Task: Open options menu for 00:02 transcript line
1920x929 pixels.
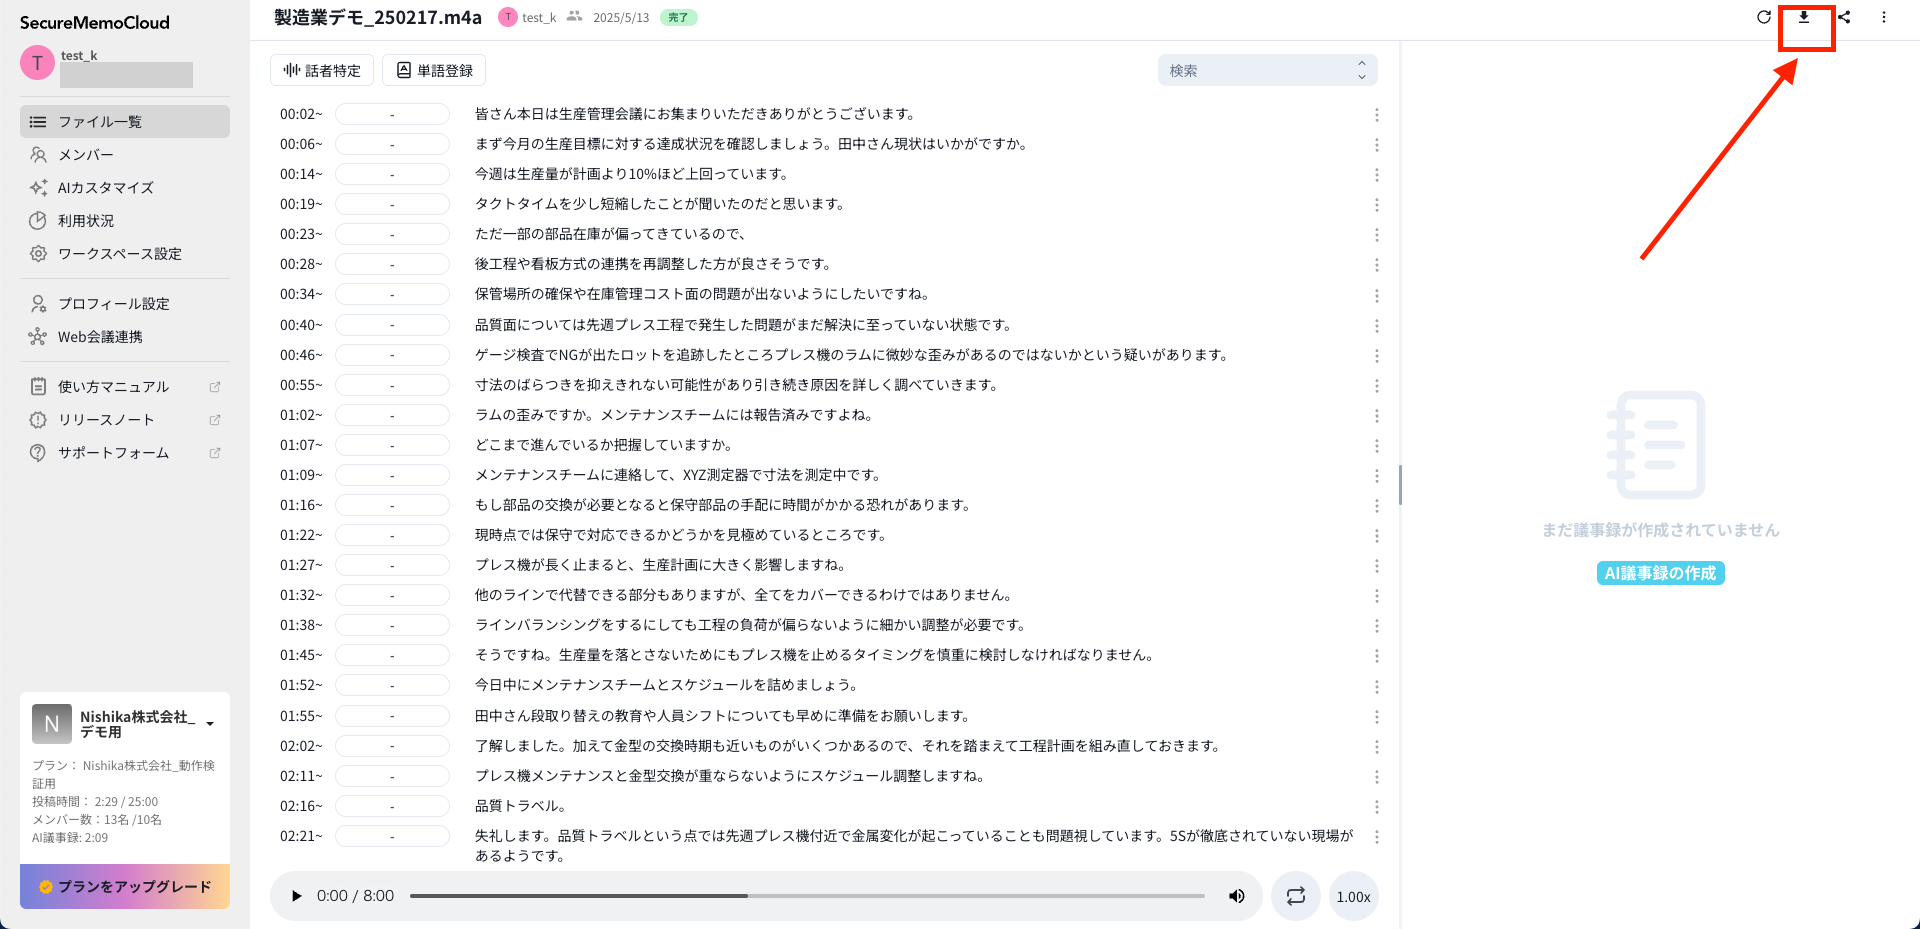Action: click(1377, 115)
